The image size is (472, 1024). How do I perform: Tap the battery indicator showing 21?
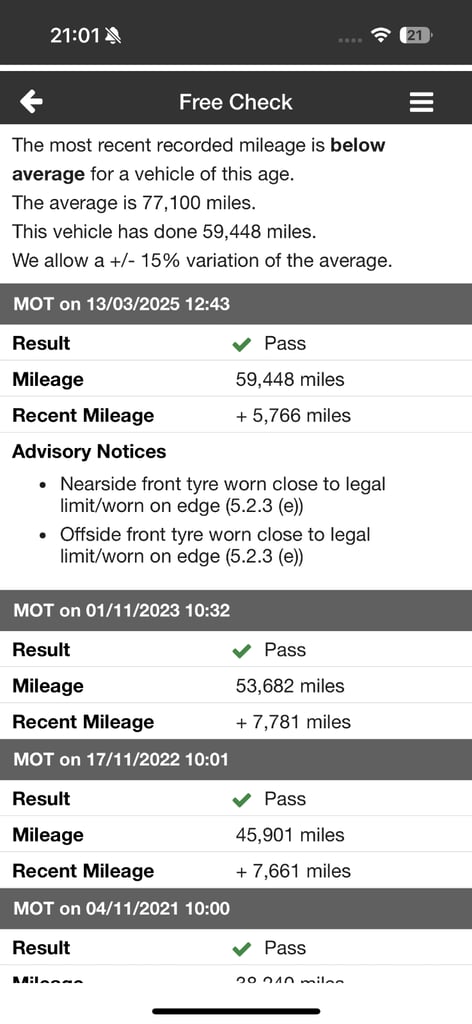point(416,35)
